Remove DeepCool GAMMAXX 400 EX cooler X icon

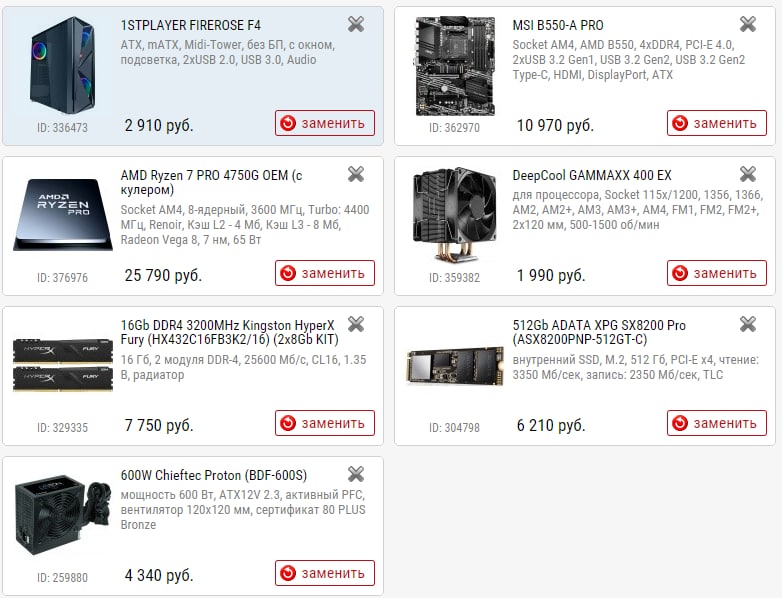(x=748, y=174)
